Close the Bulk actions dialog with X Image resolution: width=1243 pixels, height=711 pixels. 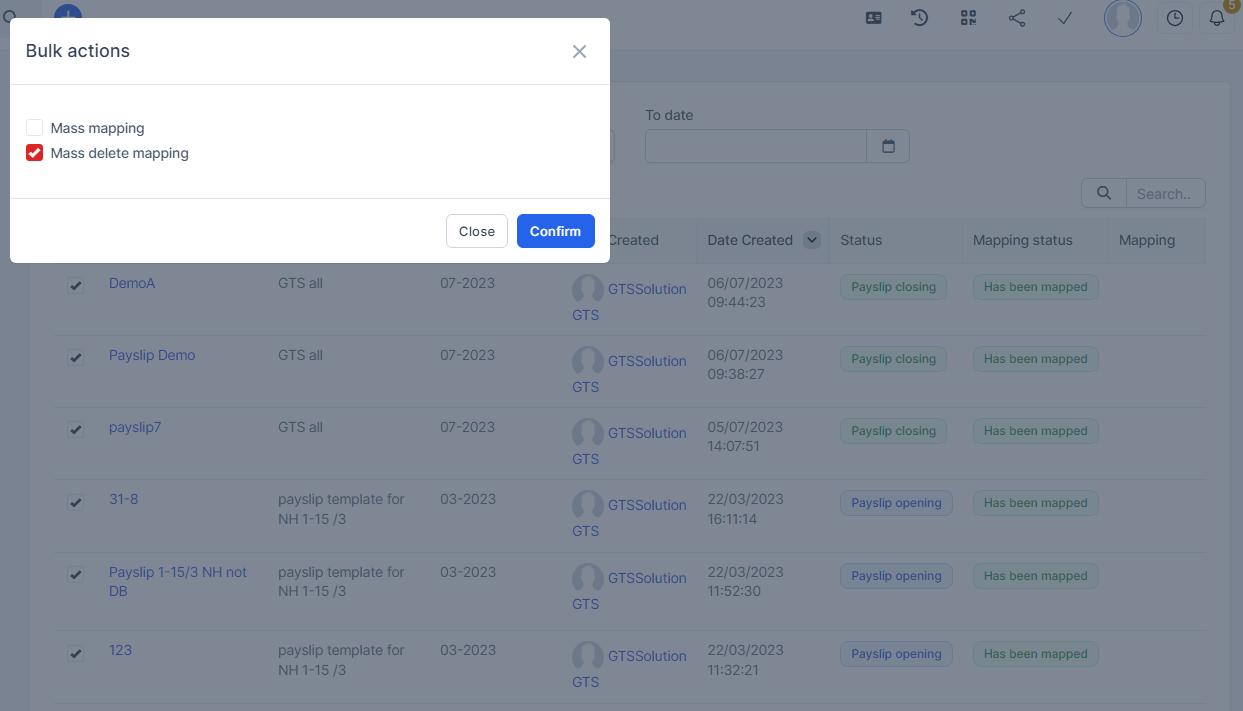(x=579, y=52)
